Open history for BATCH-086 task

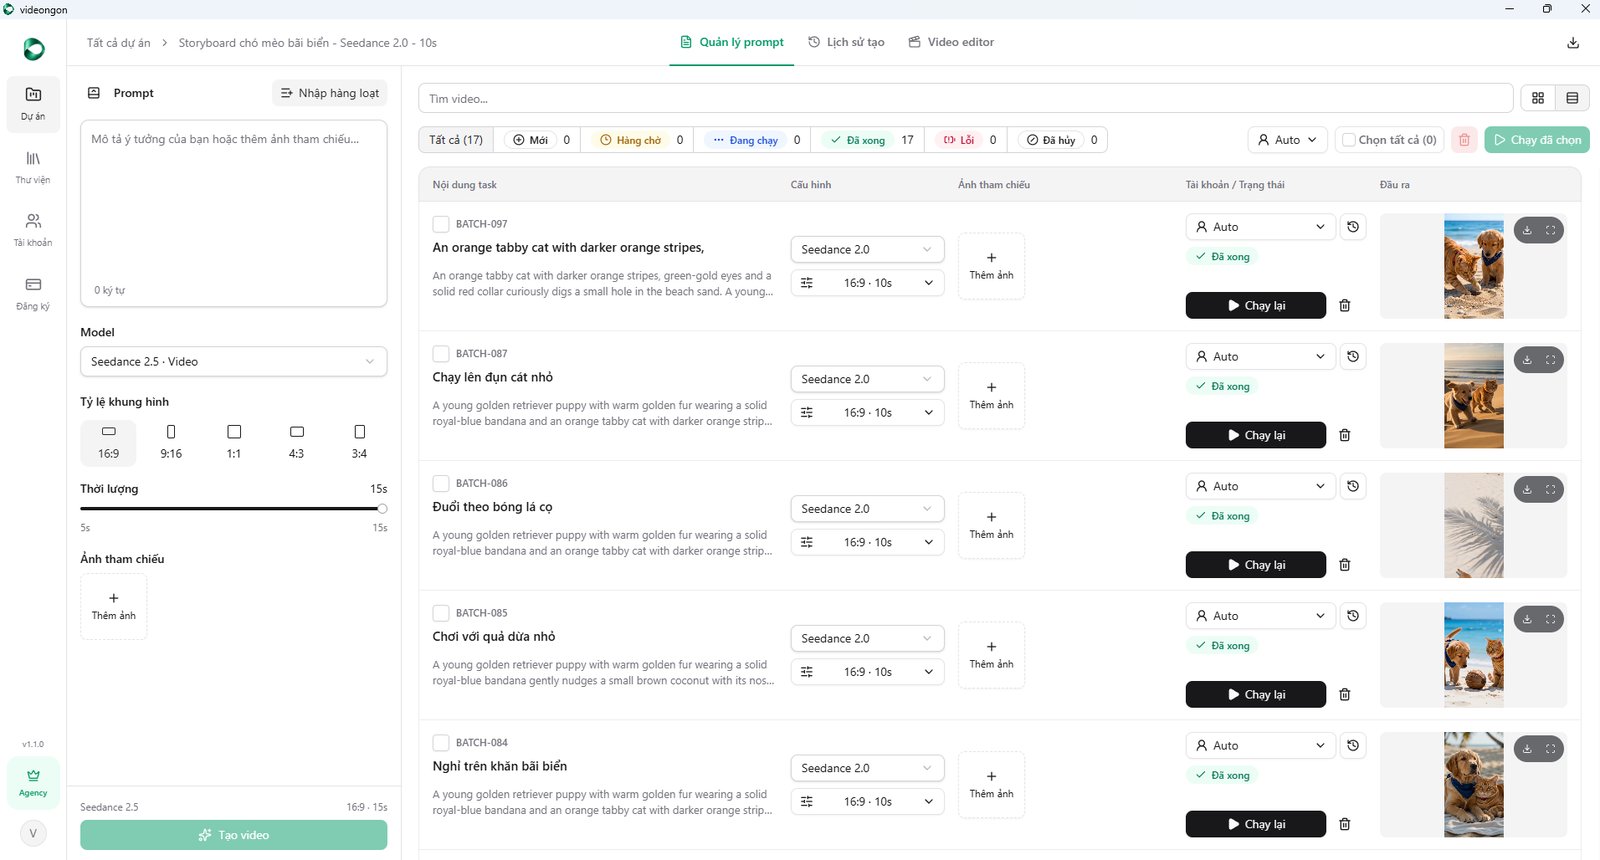(x=1353, y=486)
